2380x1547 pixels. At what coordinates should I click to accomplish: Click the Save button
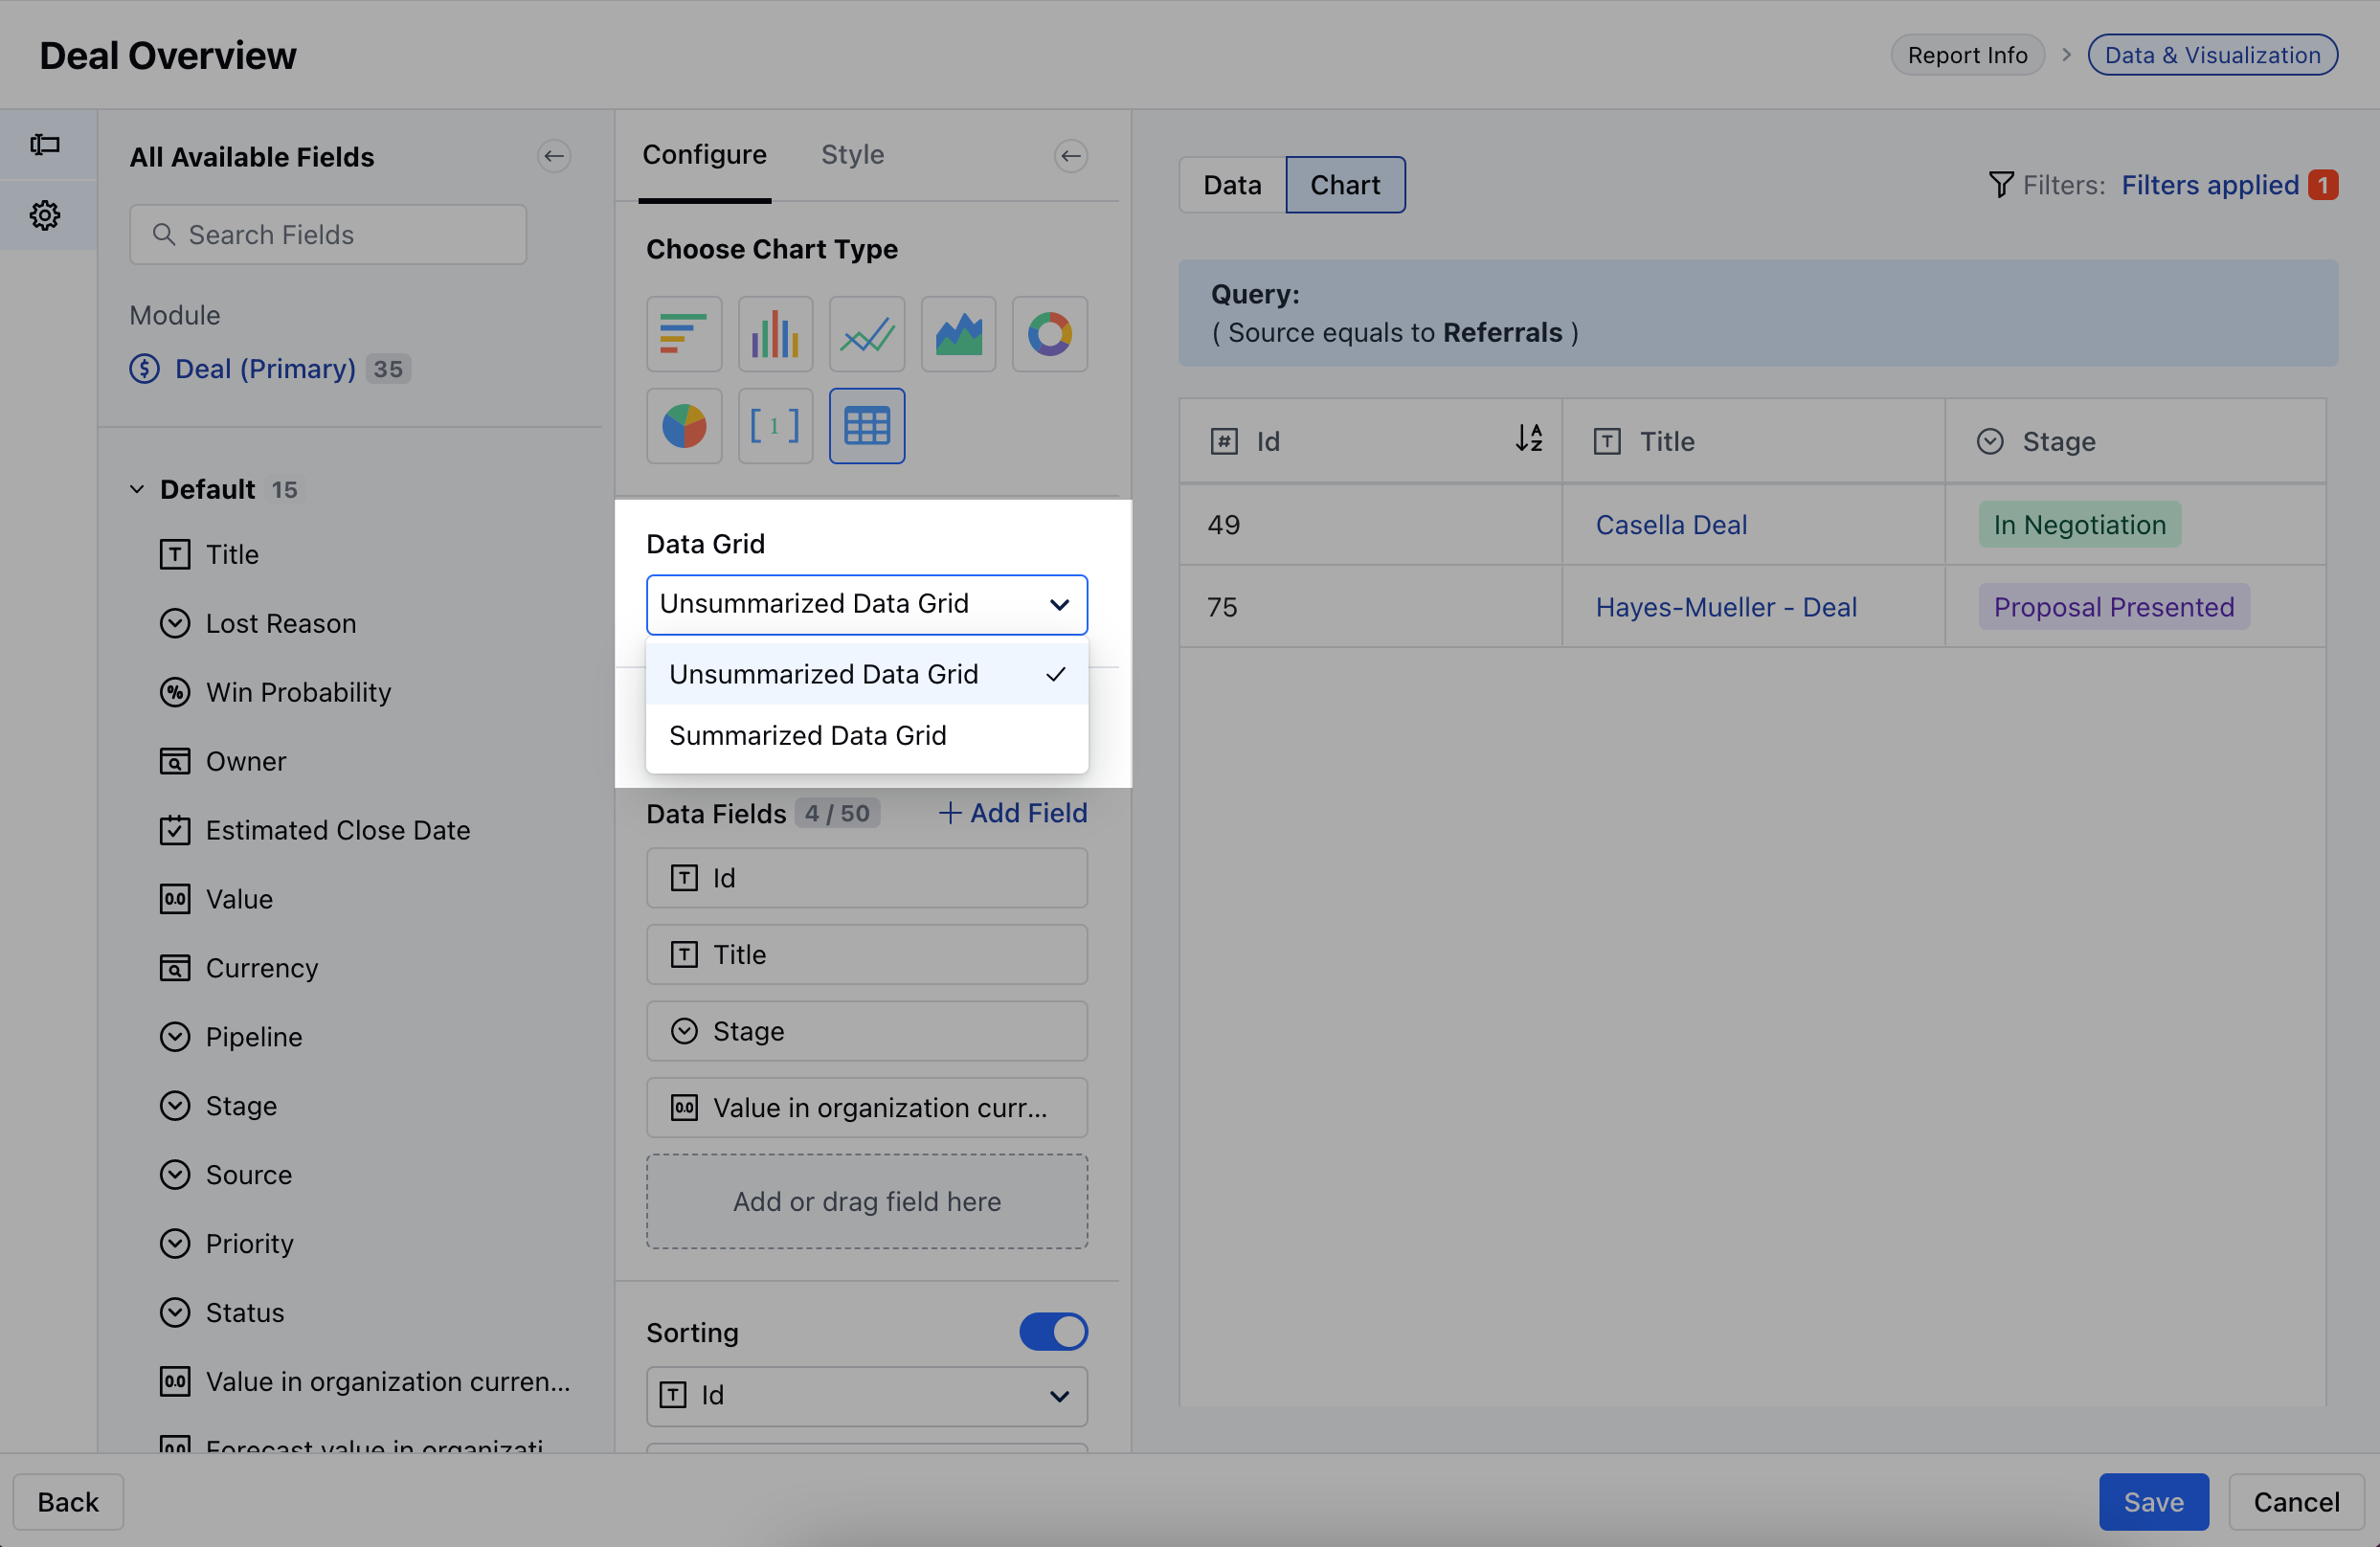[x=2154, y=1502]
